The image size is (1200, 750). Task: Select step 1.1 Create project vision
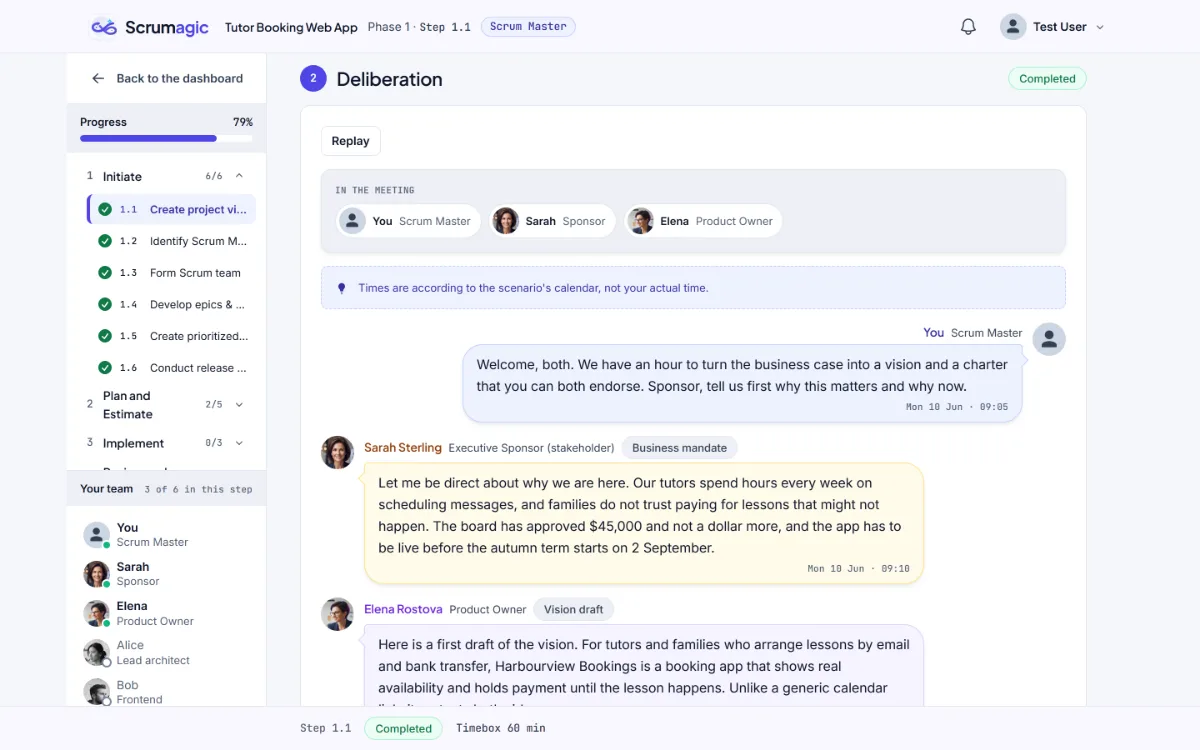171,210
